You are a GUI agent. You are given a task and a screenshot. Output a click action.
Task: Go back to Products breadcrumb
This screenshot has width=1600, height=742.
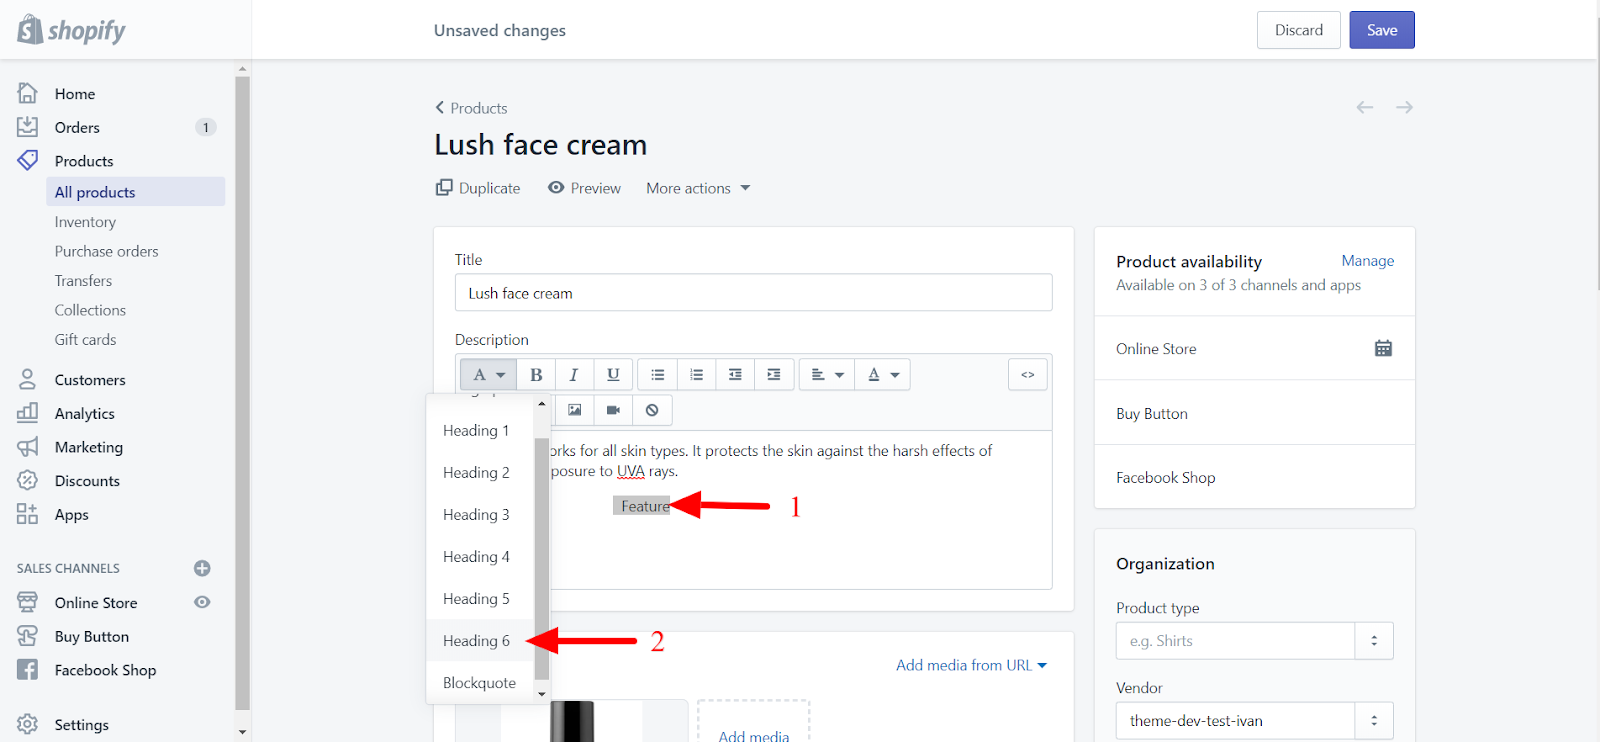click(x=471, y=108)
